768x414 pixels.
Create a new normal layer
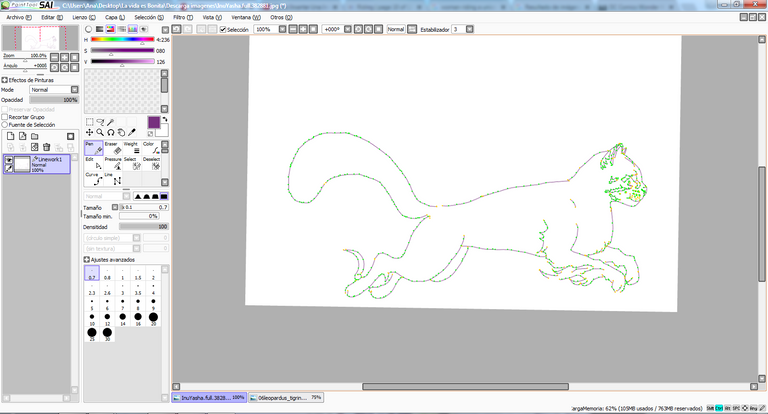10,136
